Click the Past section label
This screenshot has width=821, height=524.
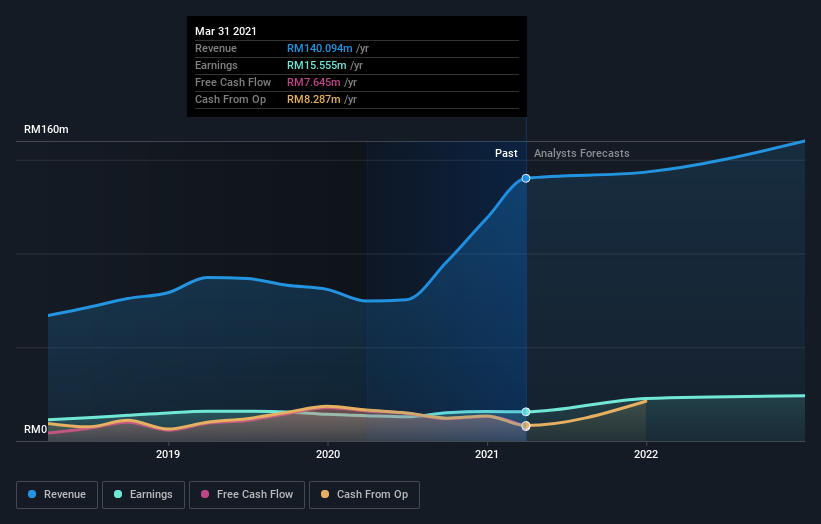click(506, 153)
